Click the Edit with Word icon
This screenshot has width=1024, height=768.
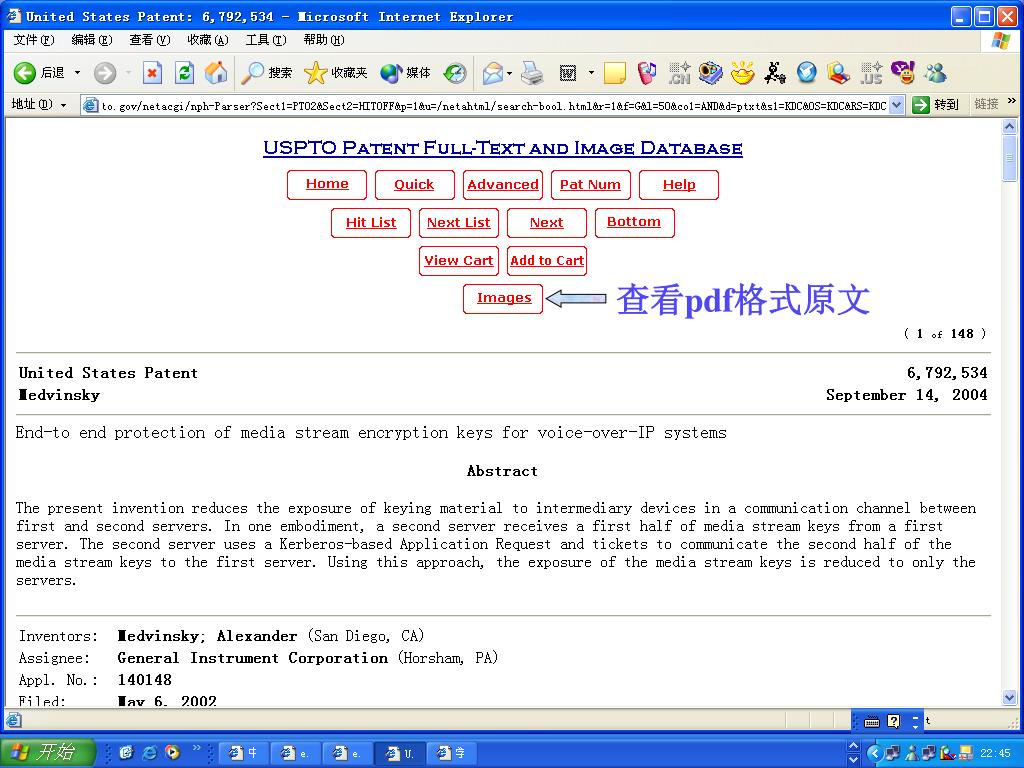pos(568,72)
